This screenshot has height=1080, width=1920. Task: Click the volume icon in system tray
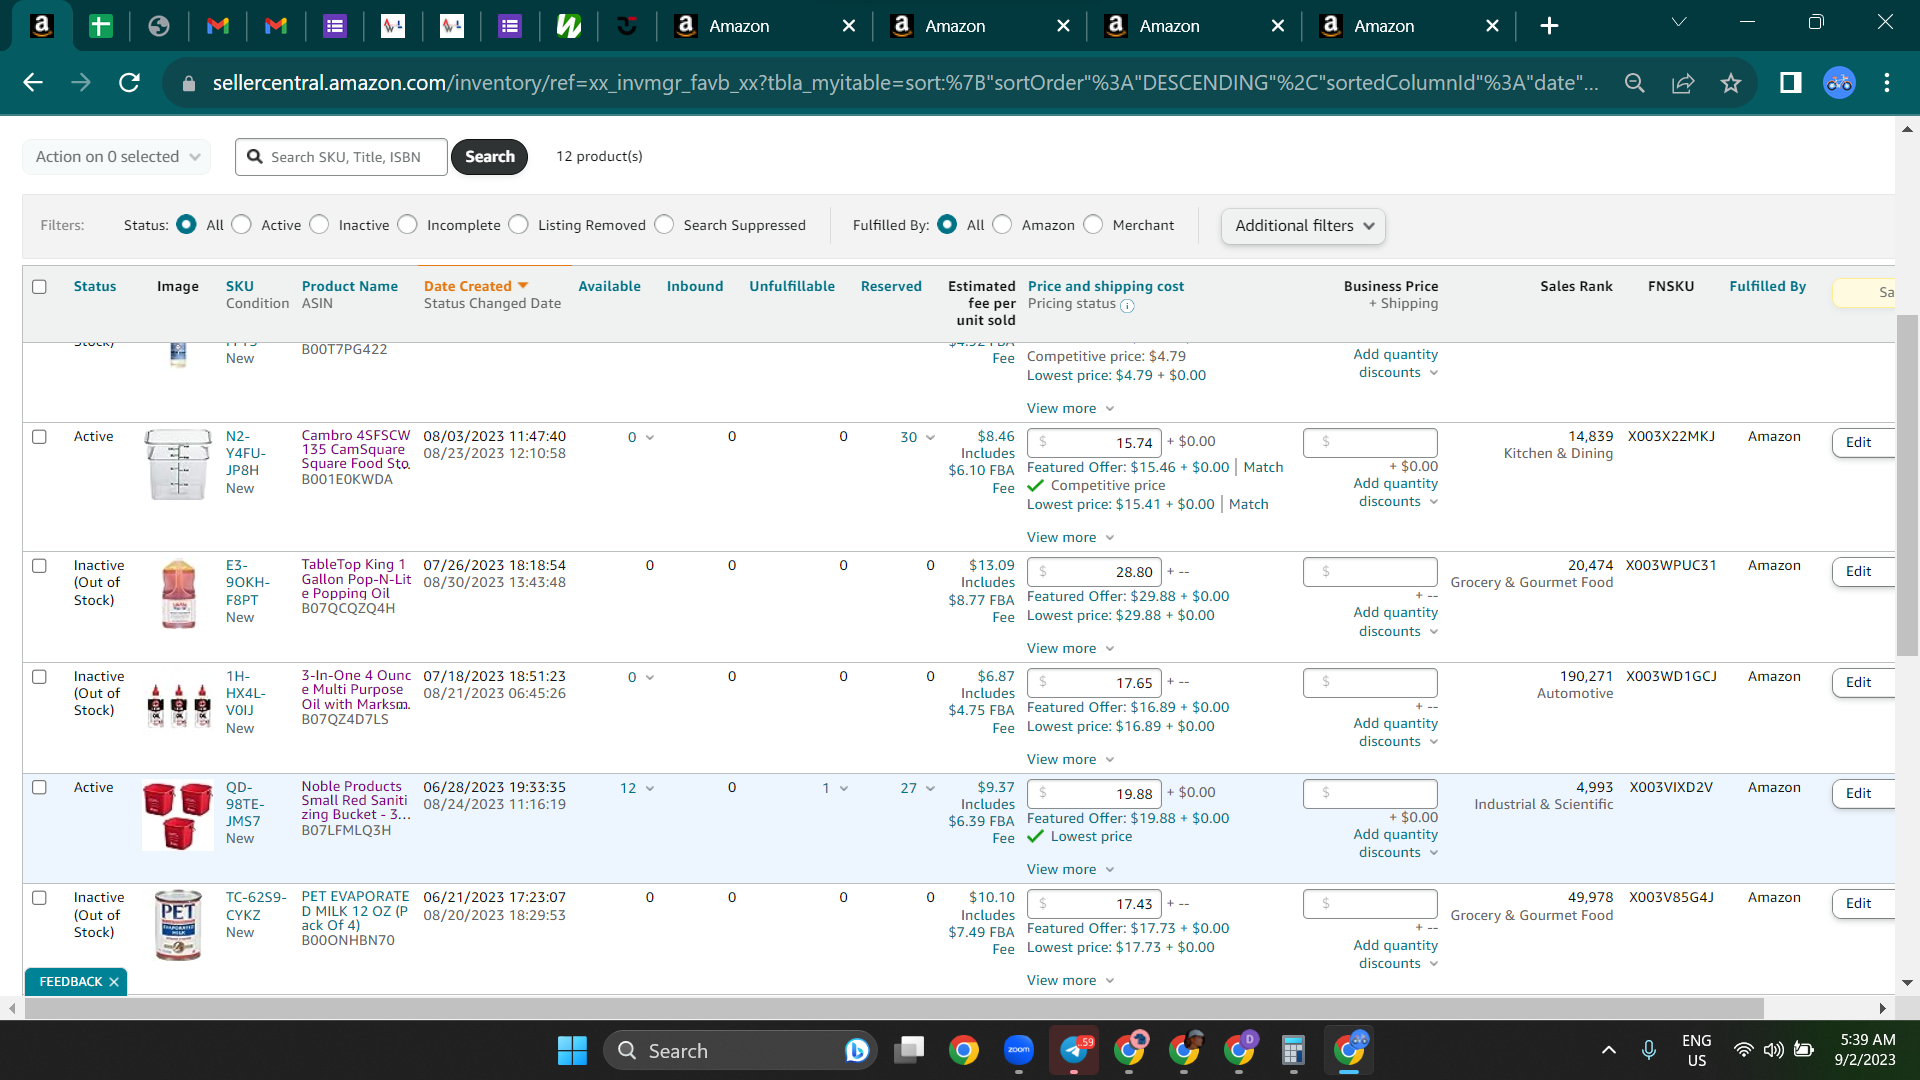1773,1050
